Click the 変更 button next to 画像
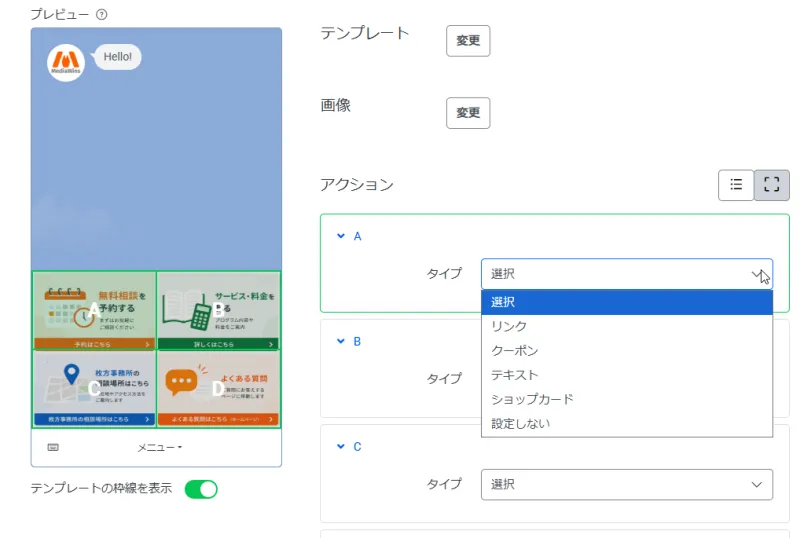The image size is (800, 538). coord(468,113)
